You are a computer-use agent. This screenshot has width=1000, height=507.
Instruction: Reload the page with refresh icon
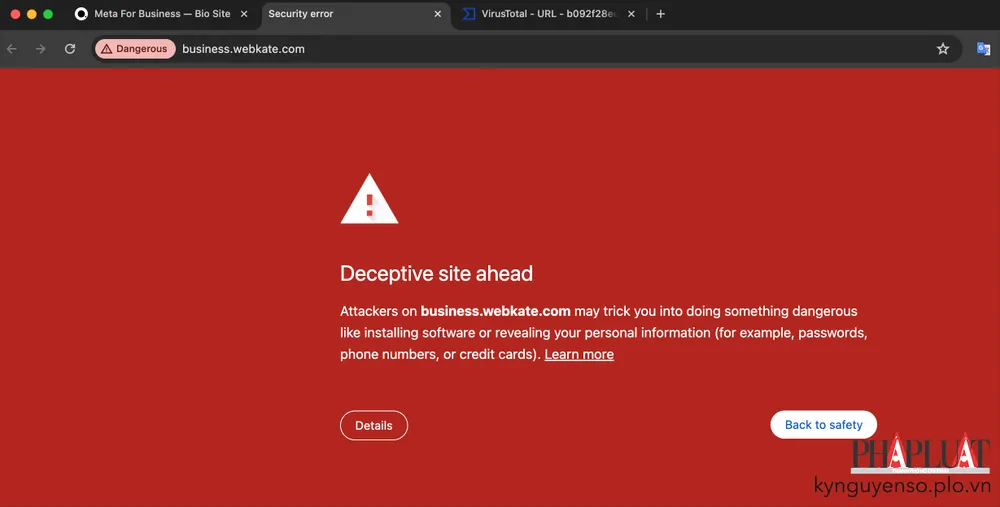[x=70, y=49]
